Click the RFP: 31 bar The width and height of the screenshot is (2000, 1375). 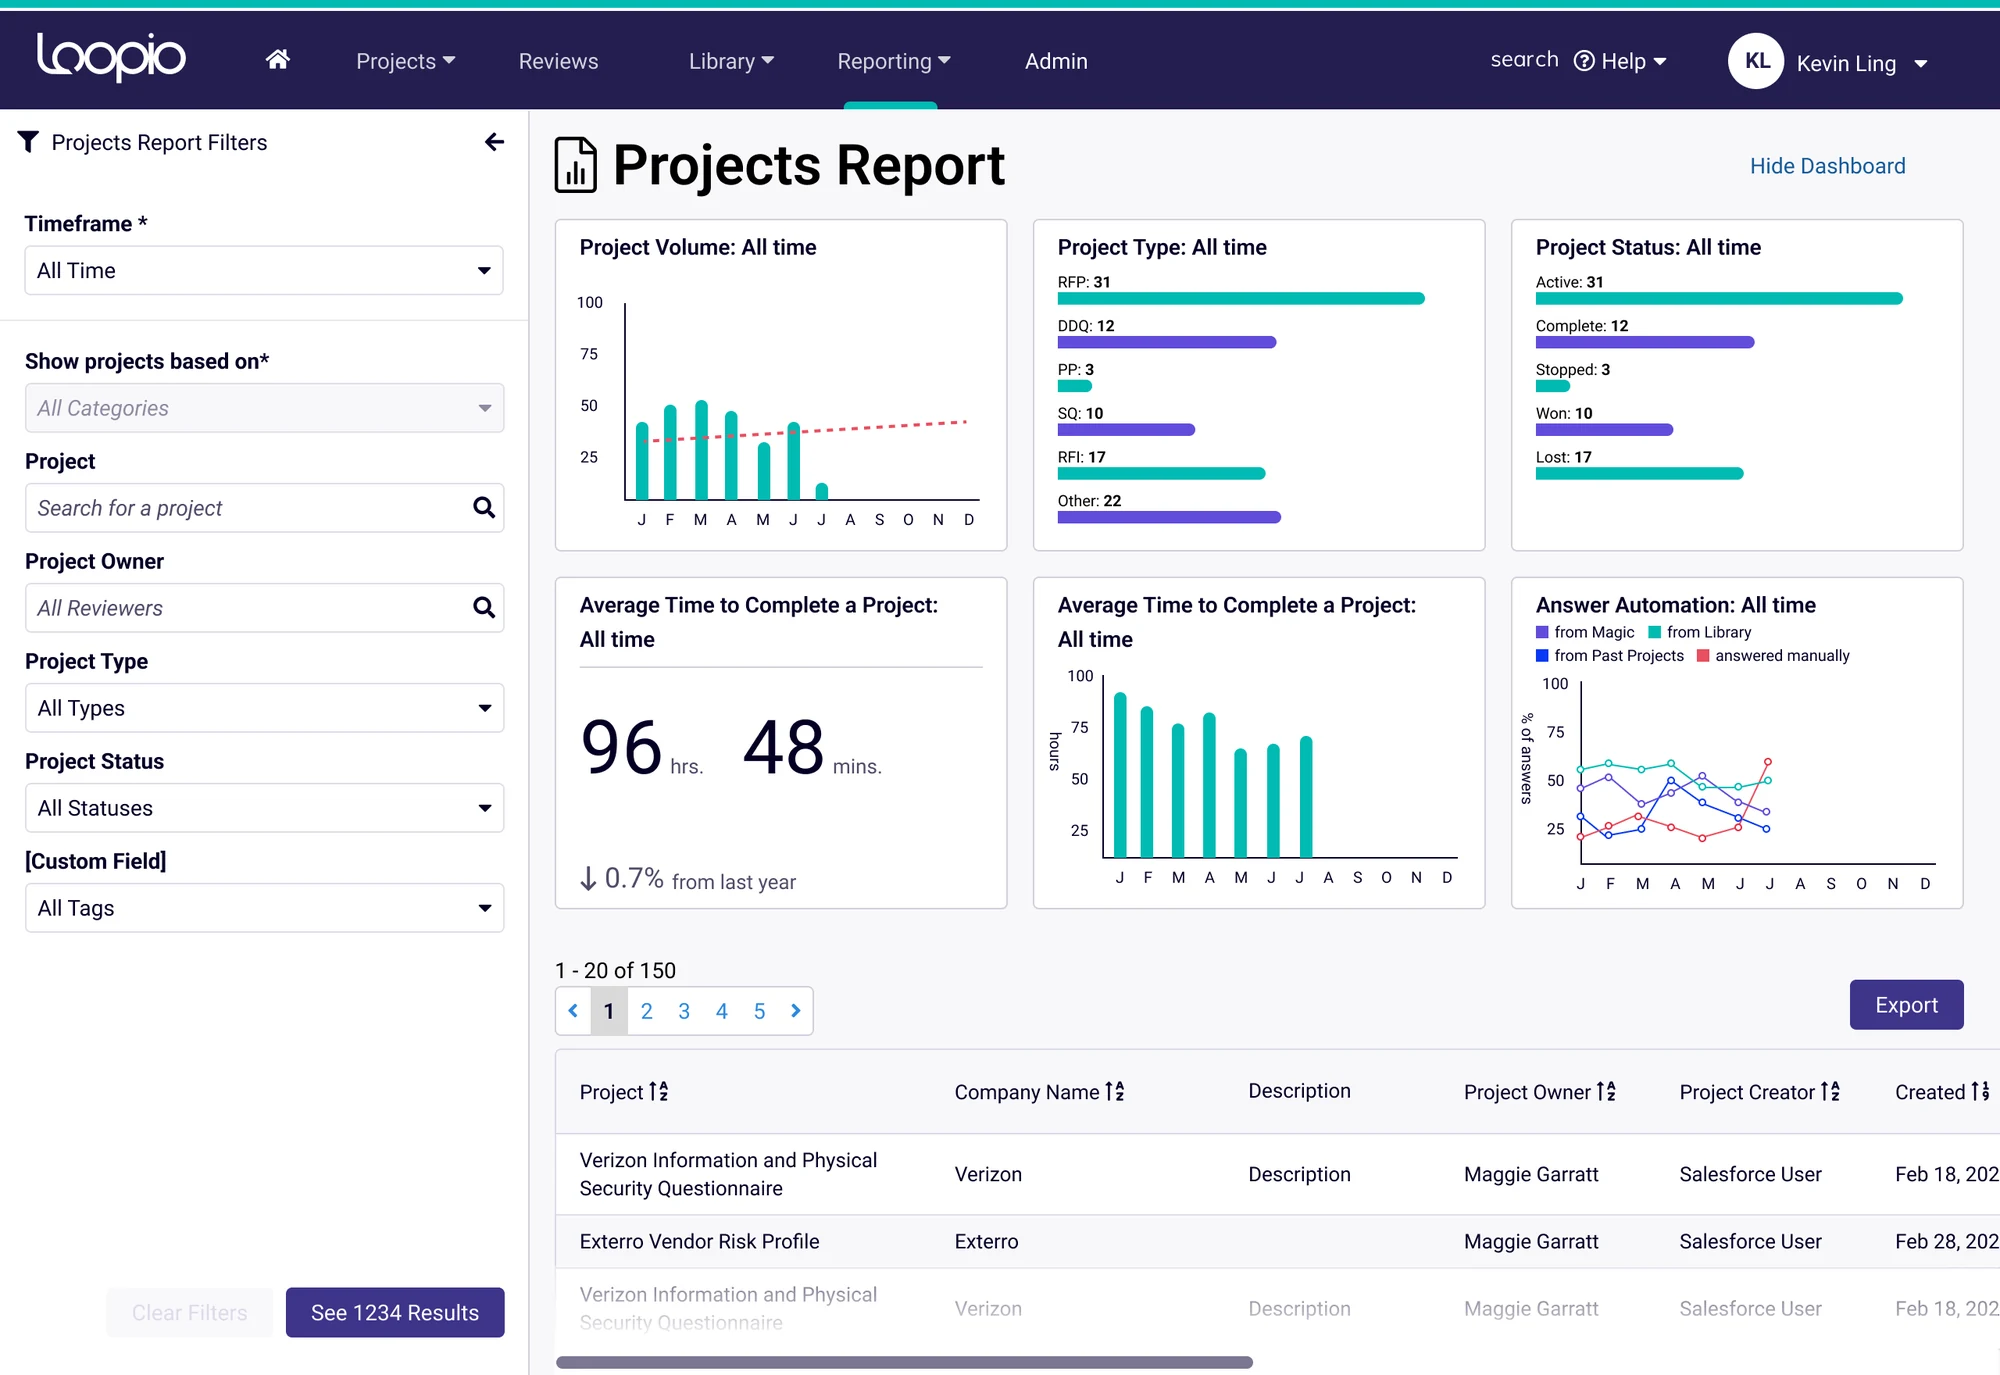(x=1241, y=298)
